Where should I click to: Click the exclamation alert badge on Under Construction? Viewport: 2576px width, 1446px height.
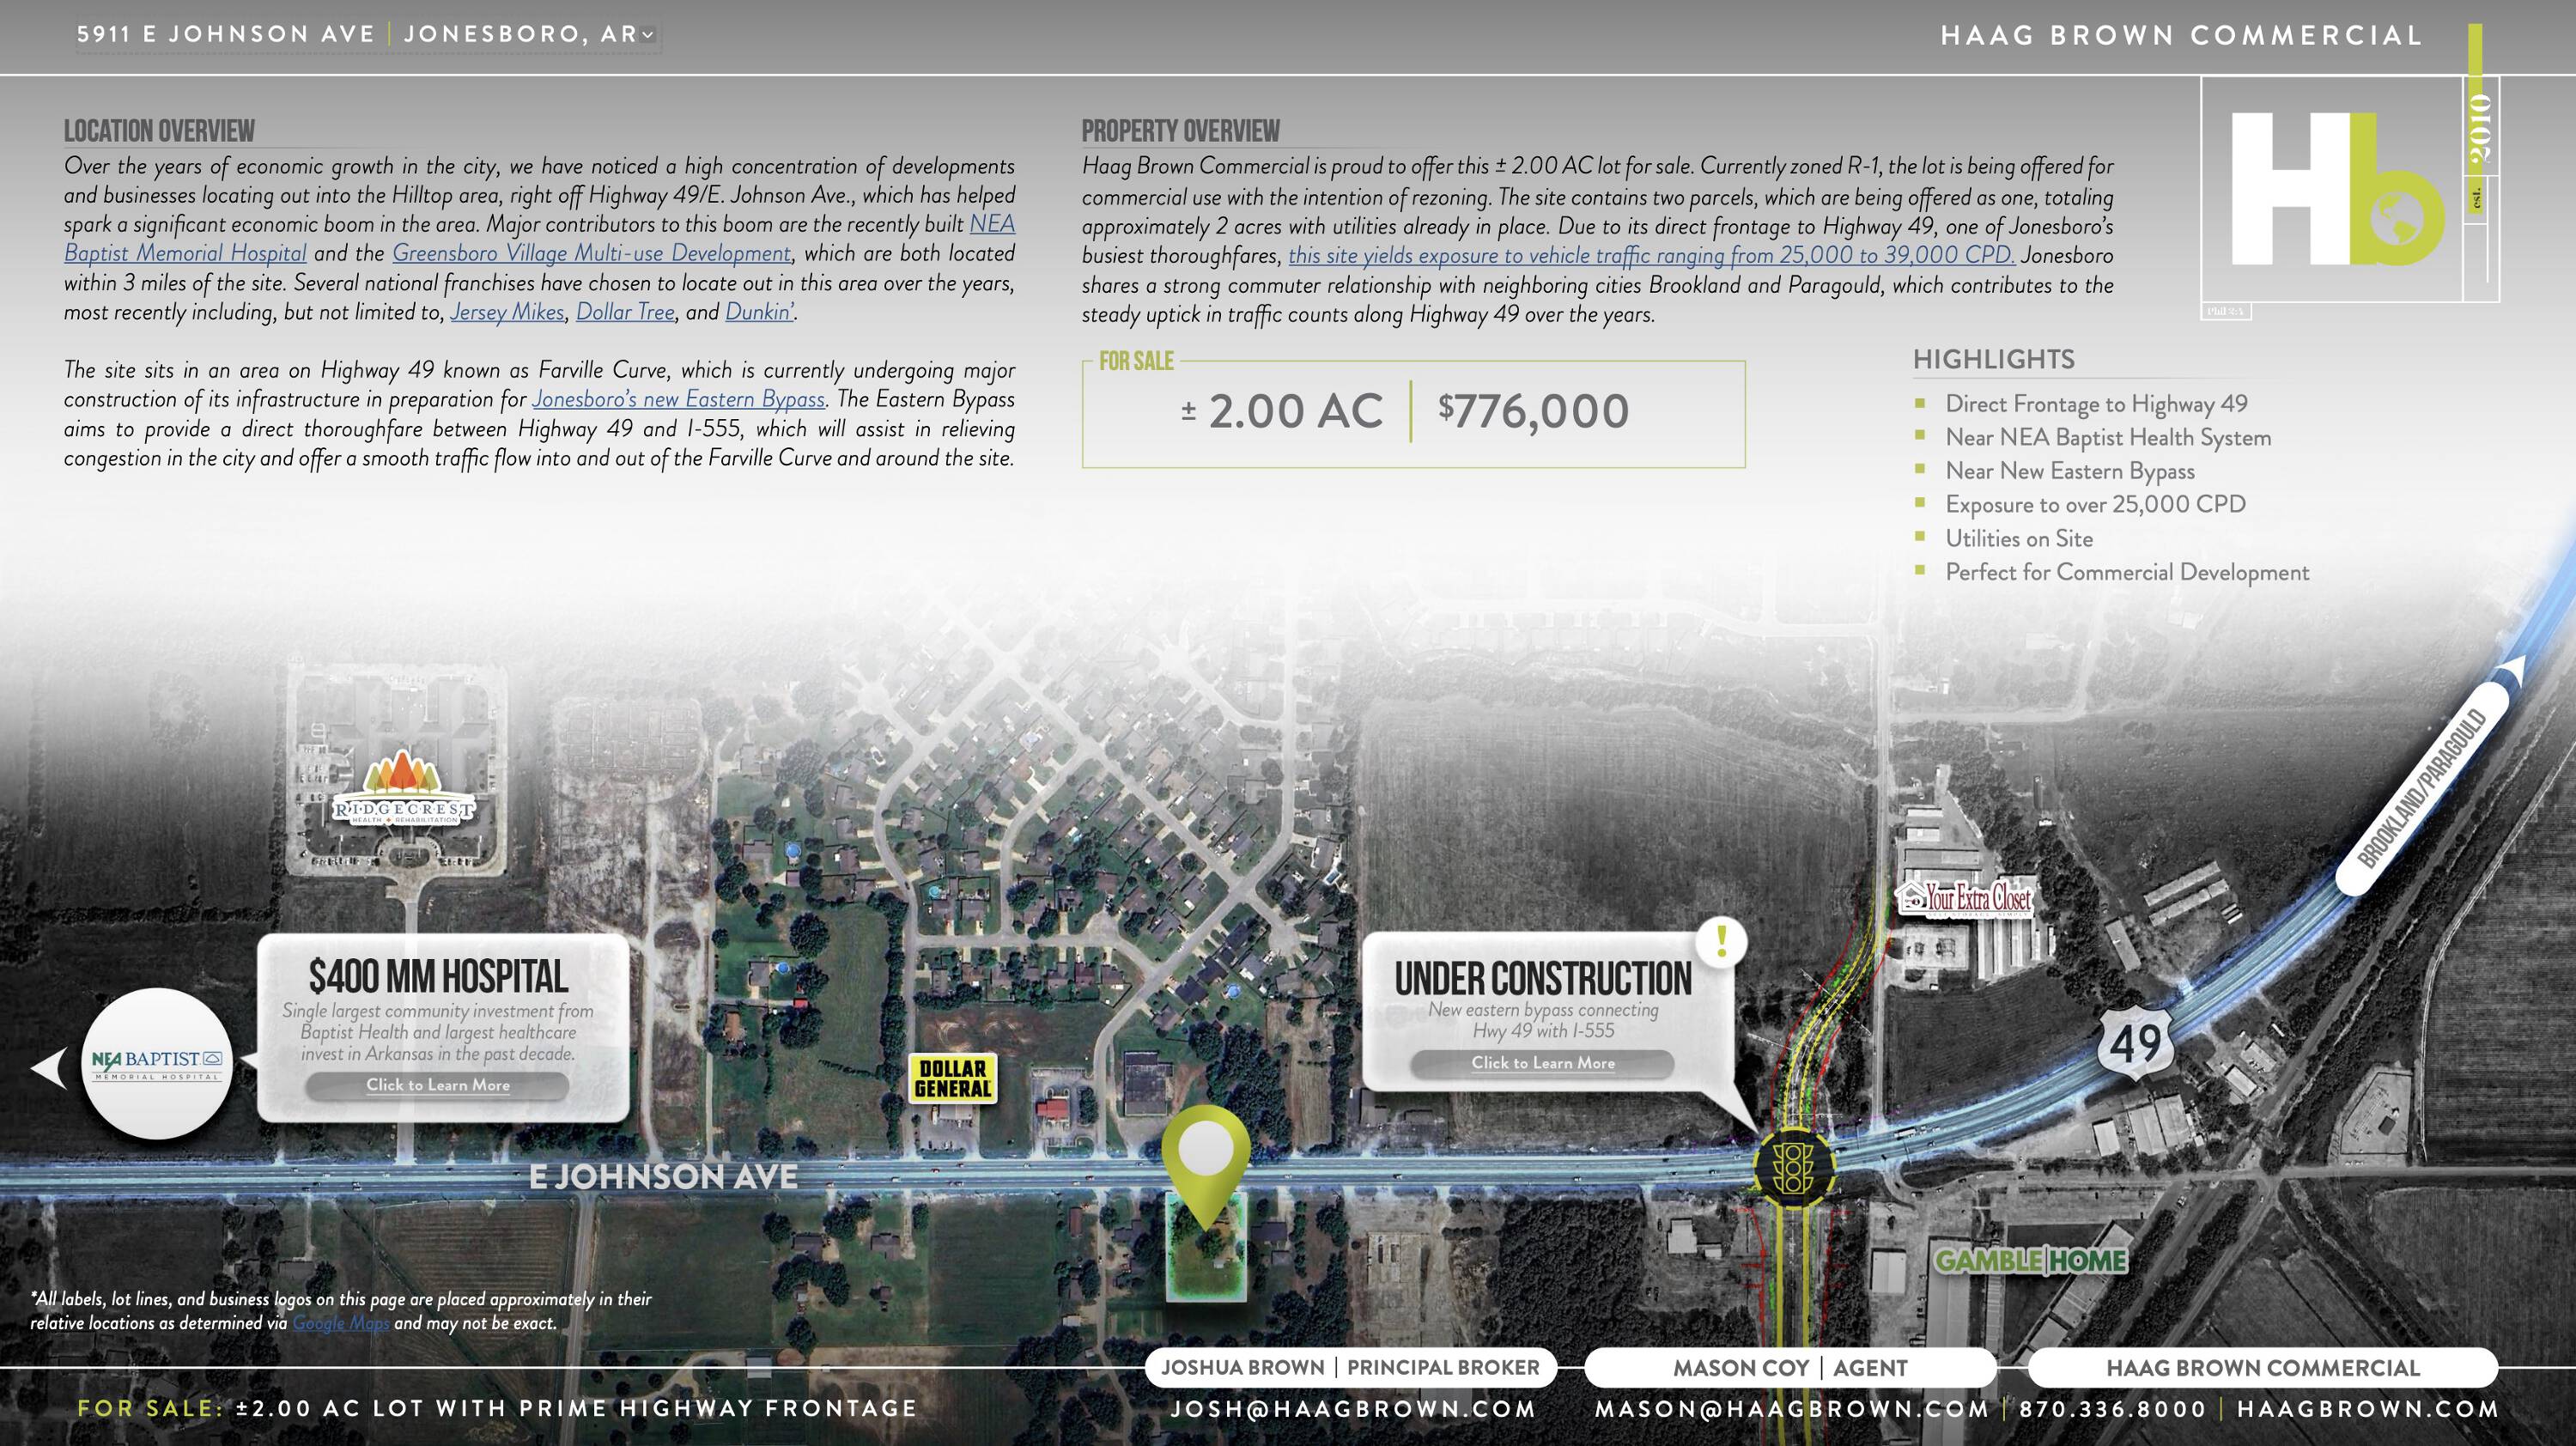click(x=1721, y=940)
